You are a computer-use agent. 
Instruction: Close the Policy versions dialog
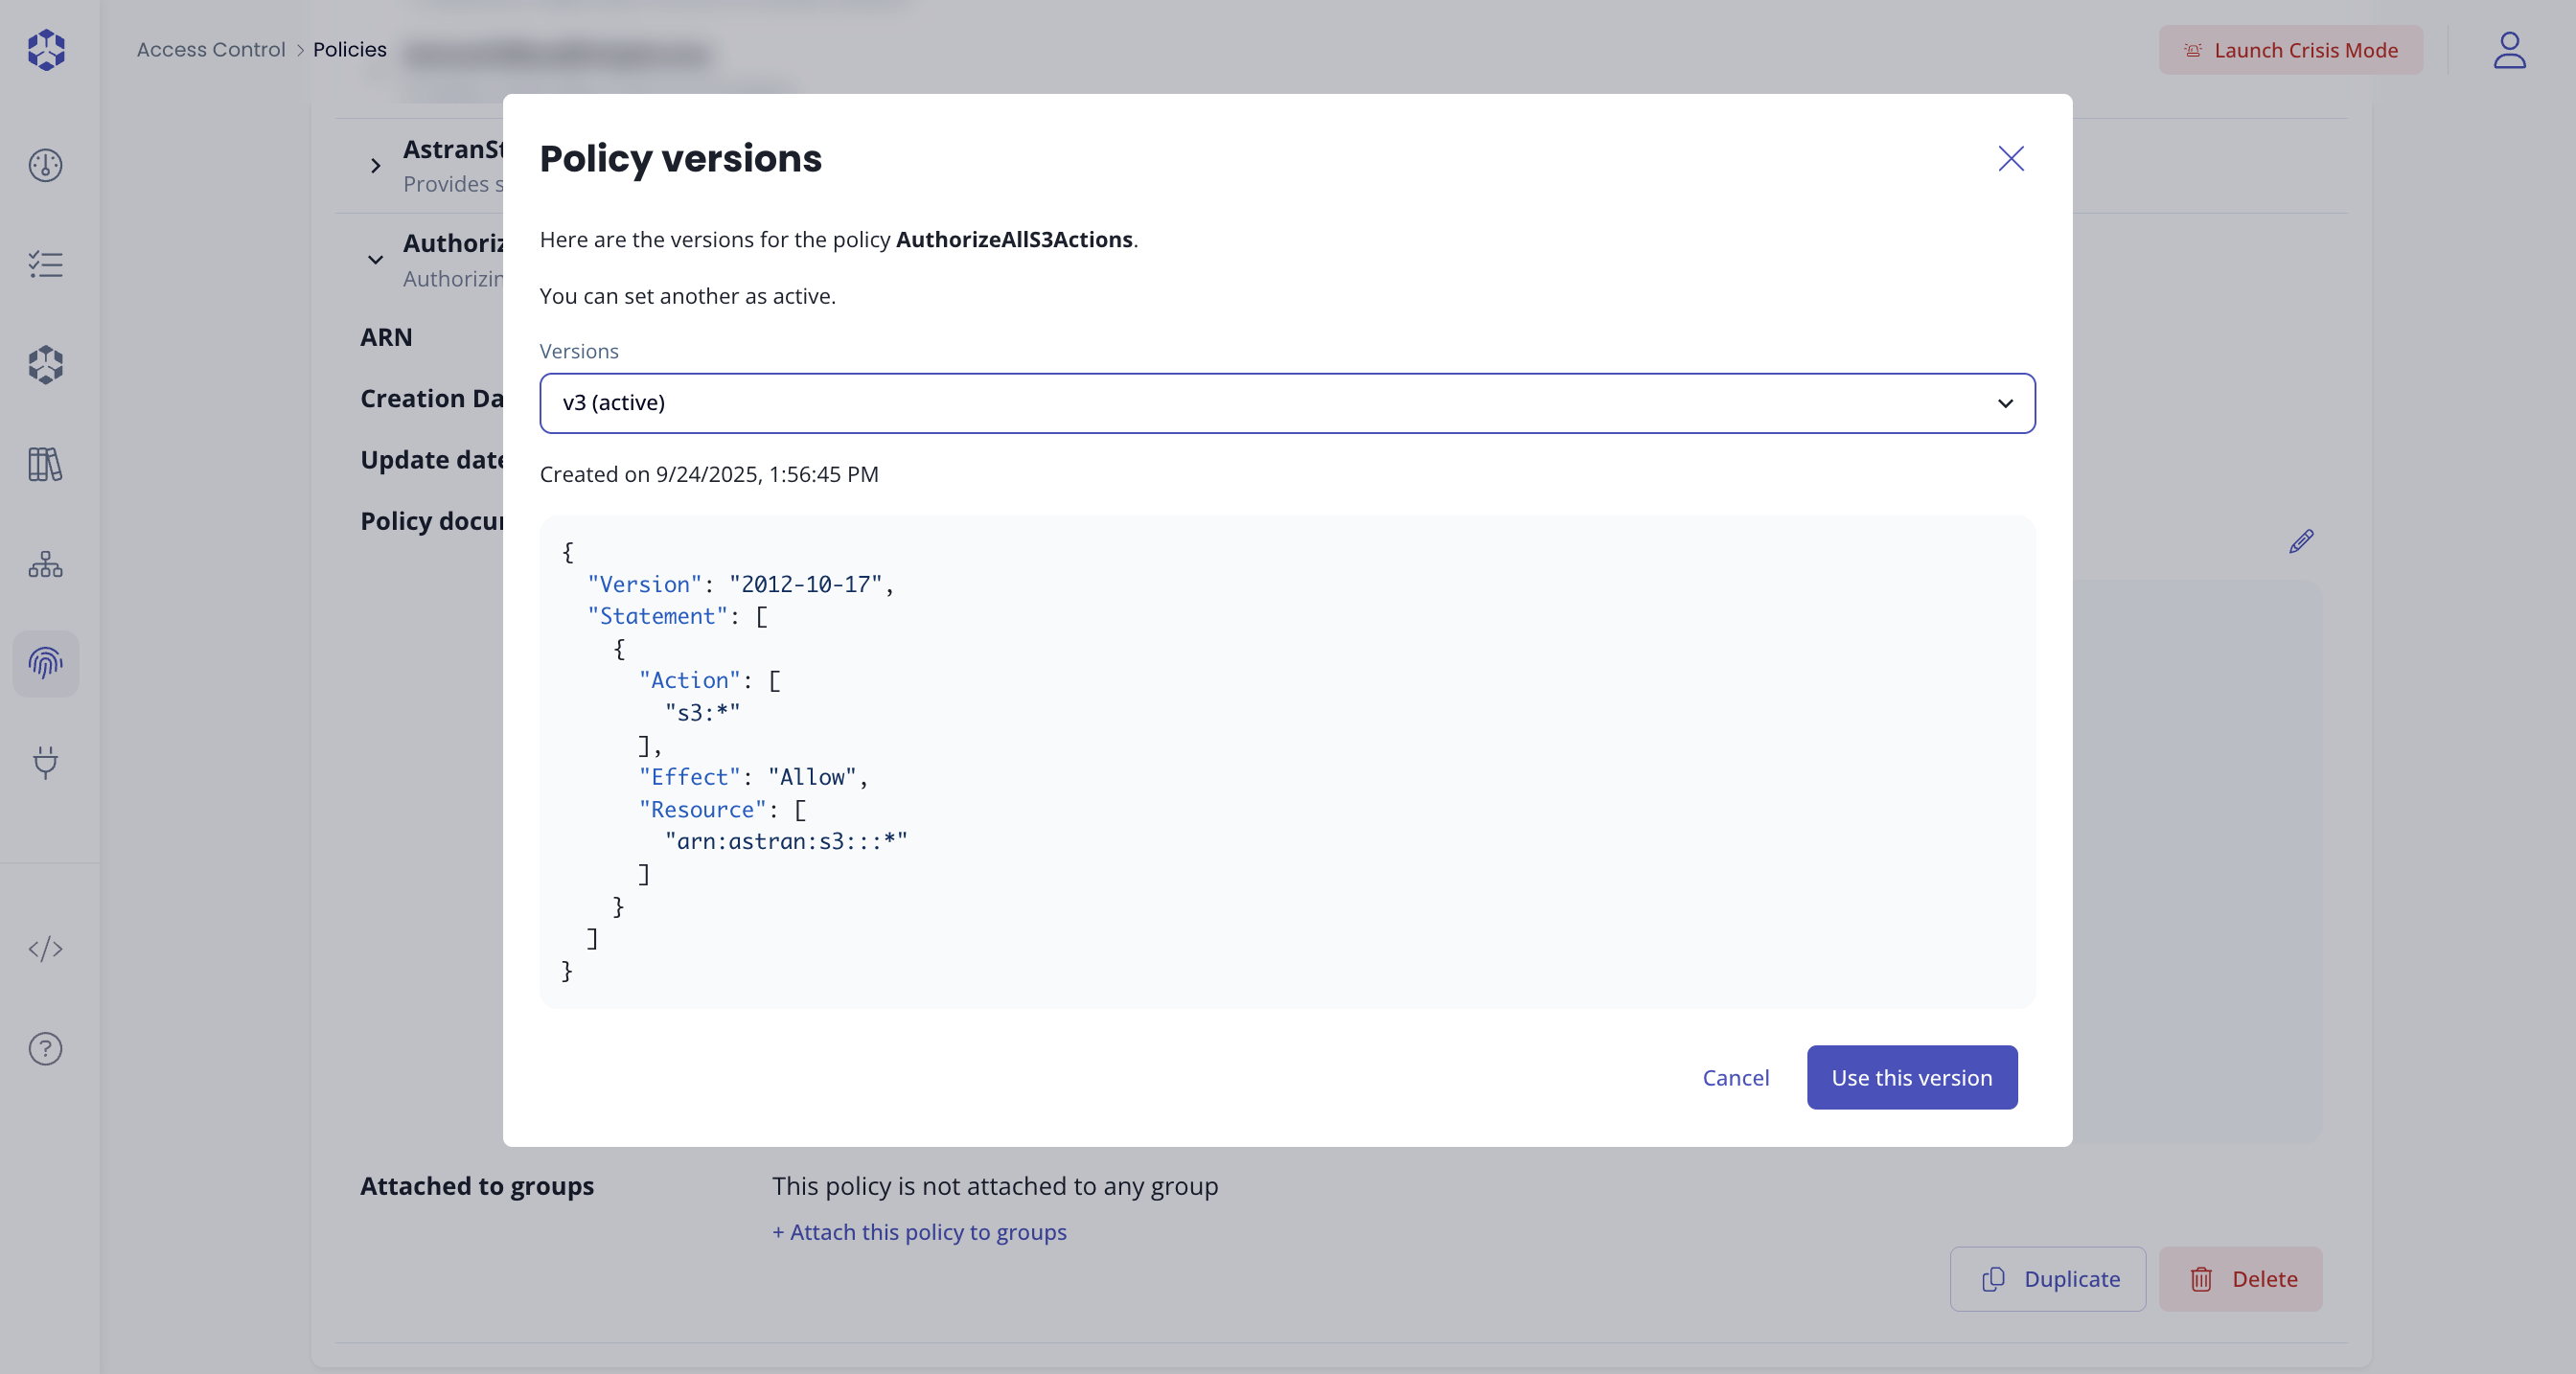point(2010,159)
